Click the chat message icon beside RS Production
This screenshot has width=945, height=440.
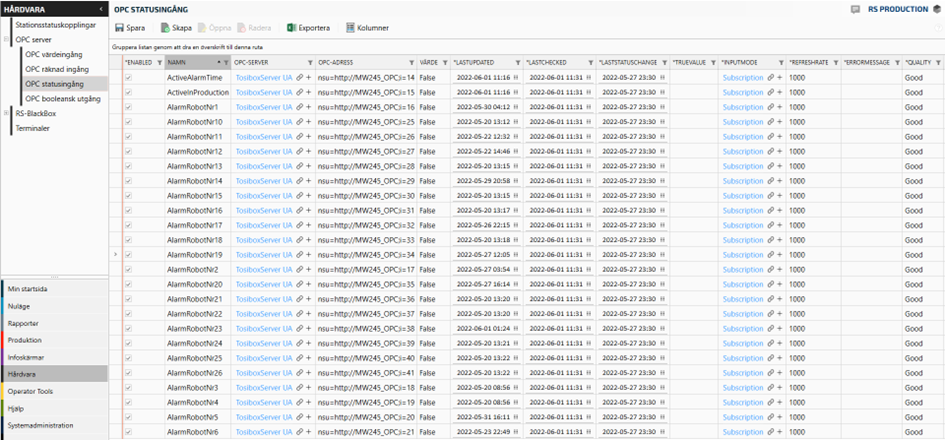coord(855,9)
